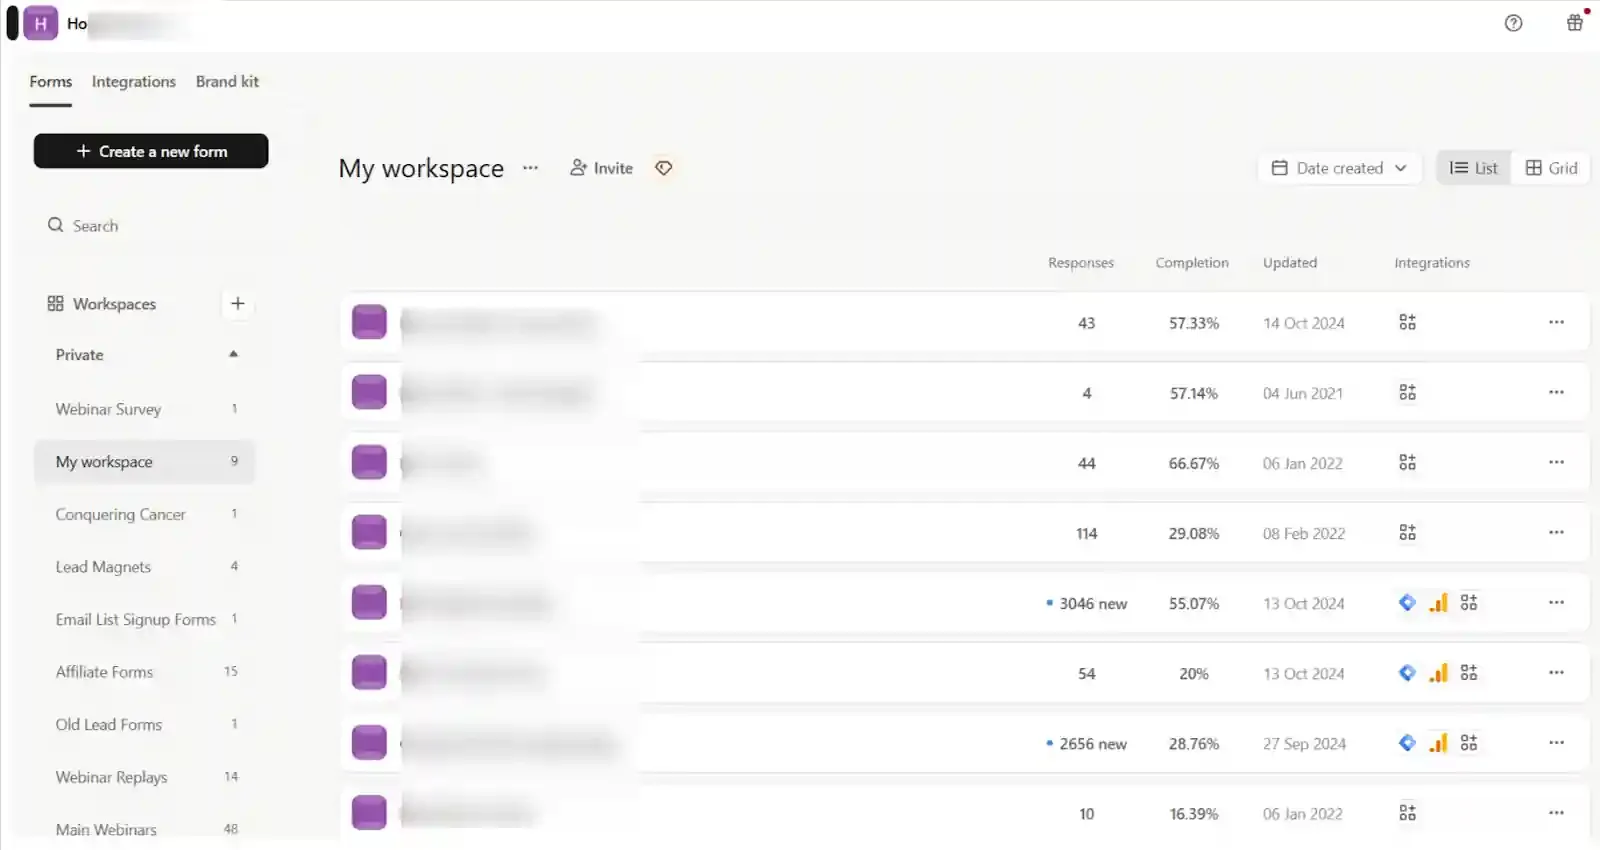Click add-integration icon in 3046 new row
The image size is (1600, 850).
1468,602
